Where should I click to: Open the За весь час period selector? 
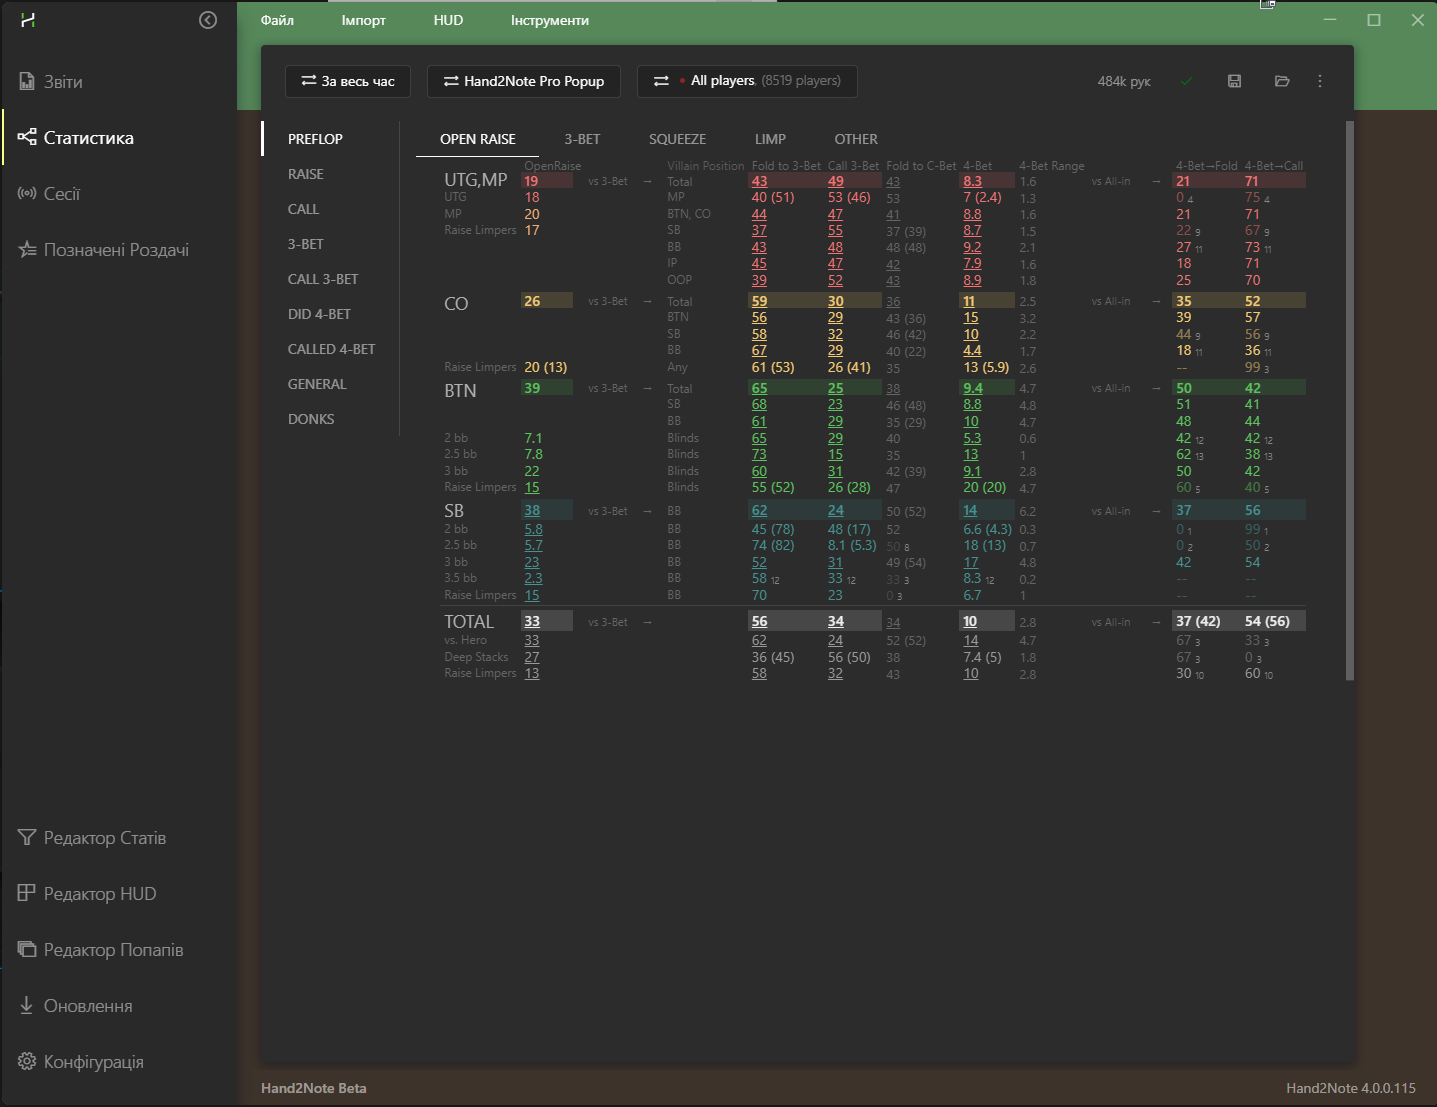[x=348, y=81]
